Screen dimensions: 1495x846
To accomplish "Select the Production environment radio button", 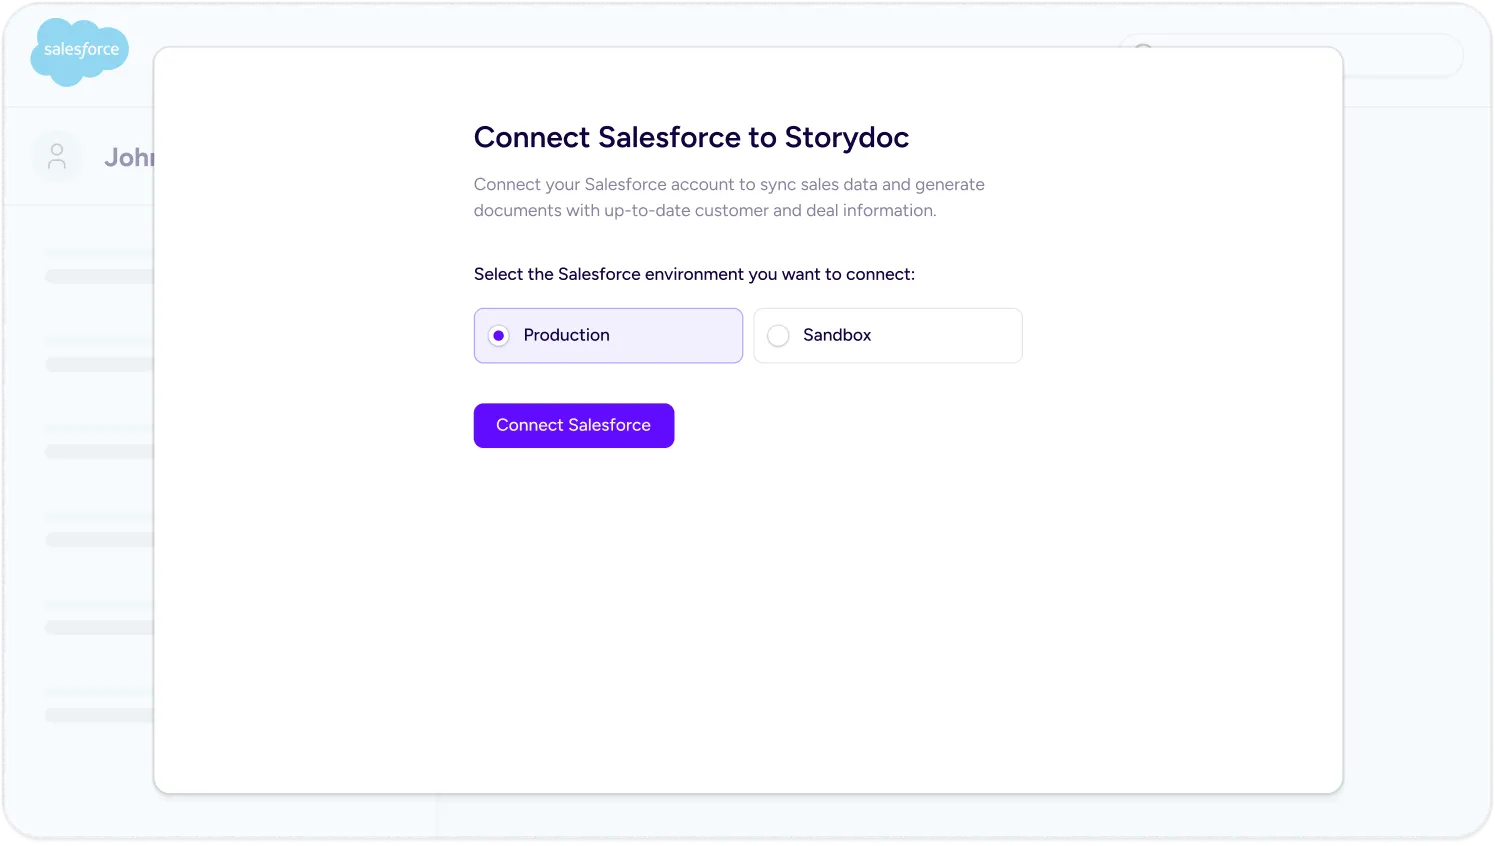I will (x=498, y=335).
